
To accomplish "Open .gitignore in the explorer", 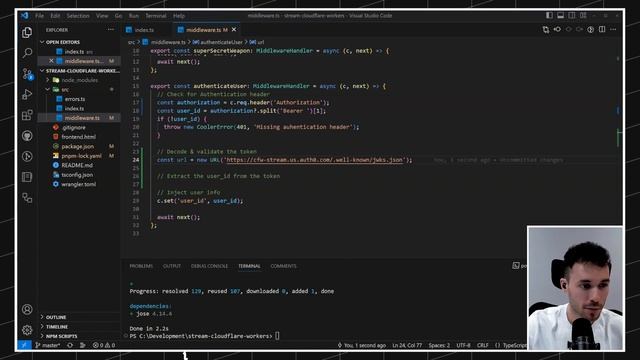I will 79,127.
